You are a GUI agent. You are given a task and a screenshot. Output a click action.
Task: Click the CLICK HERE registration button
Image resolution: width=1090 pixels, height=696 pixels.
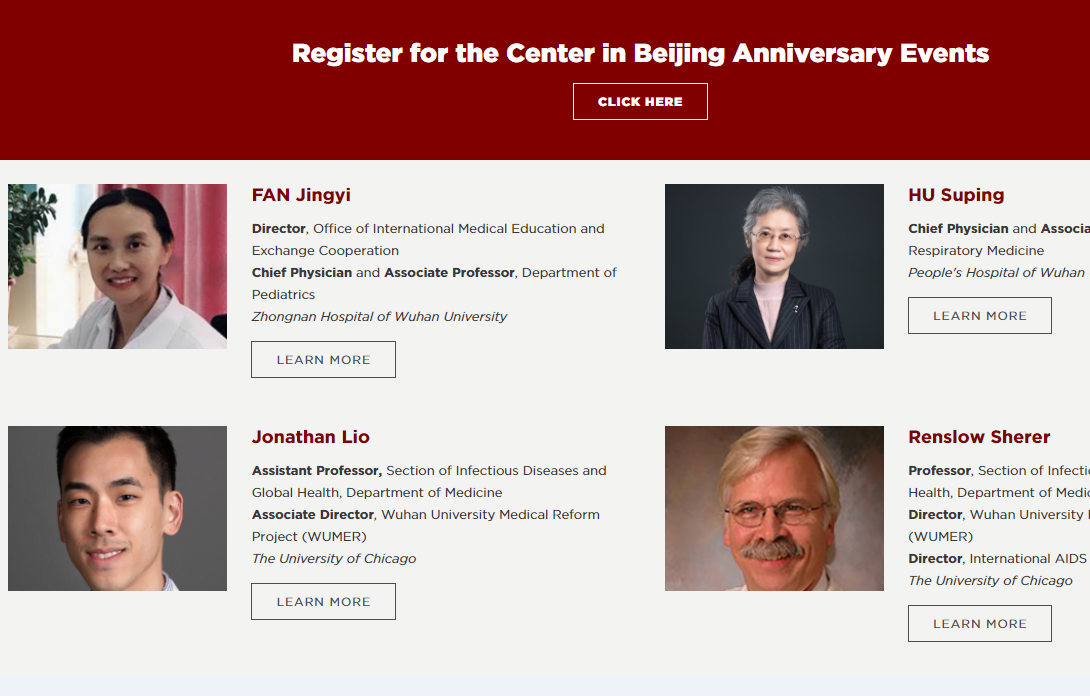[640, 102]
